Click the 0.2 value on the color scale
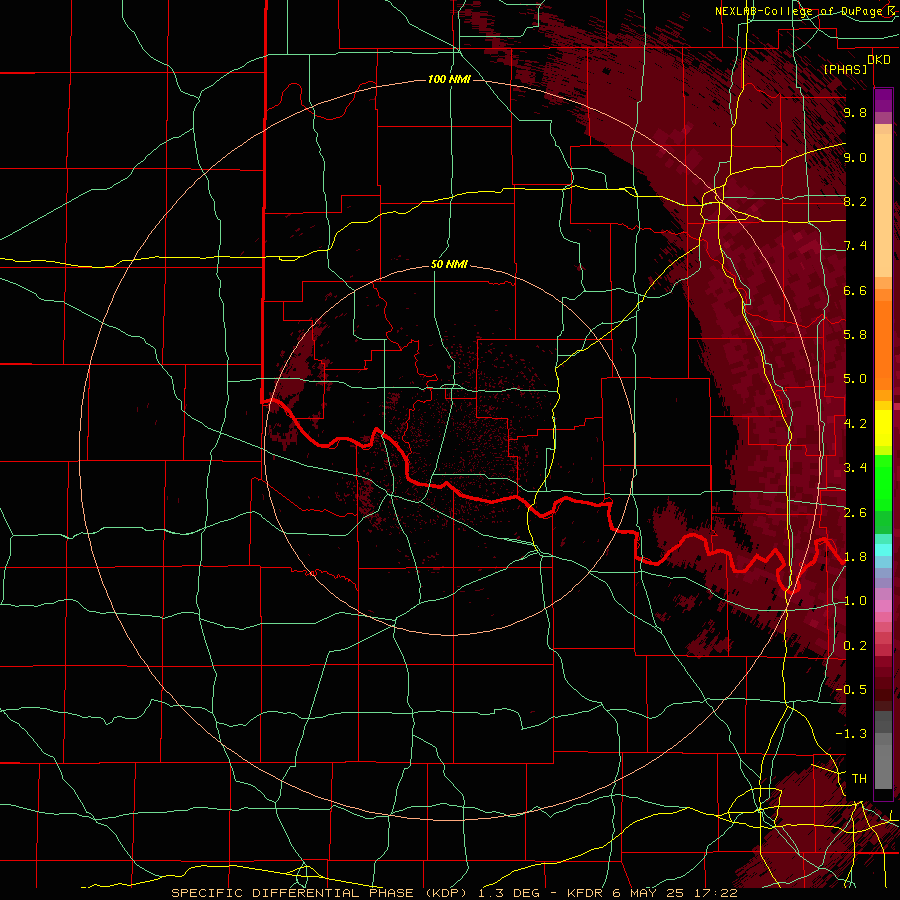900x900 pixels. pyautogui.click(x=855, y=646)
